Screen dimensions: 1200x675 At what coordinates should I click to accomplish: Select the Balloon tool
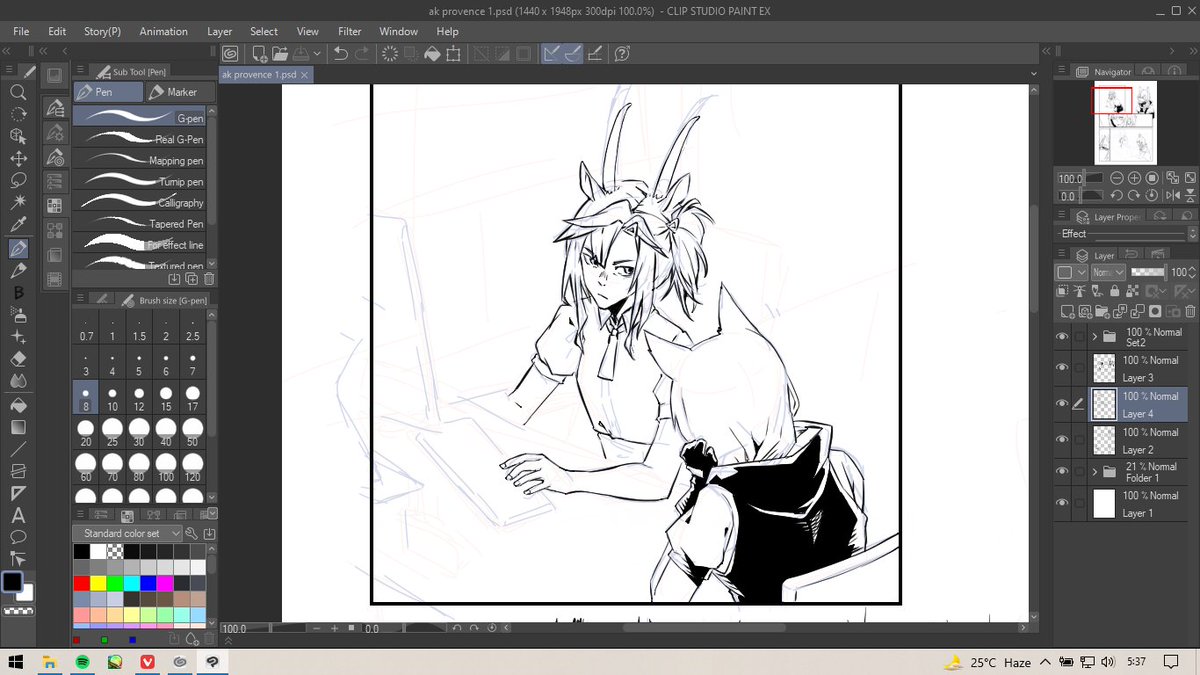18,538
